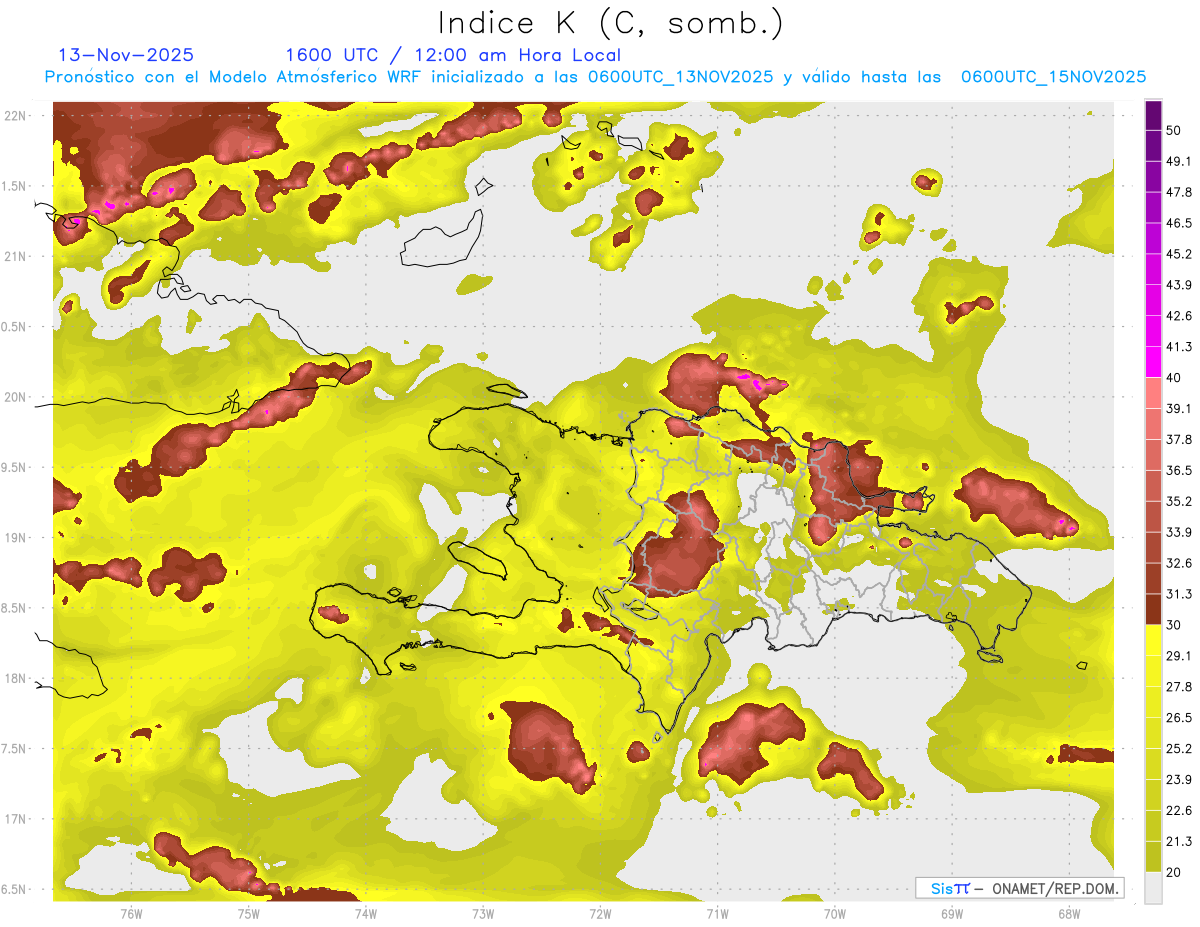Screen dimensions: 1200x927
Task: Click the colorbar value "22.6"
Action: [x=1179, y=811]
